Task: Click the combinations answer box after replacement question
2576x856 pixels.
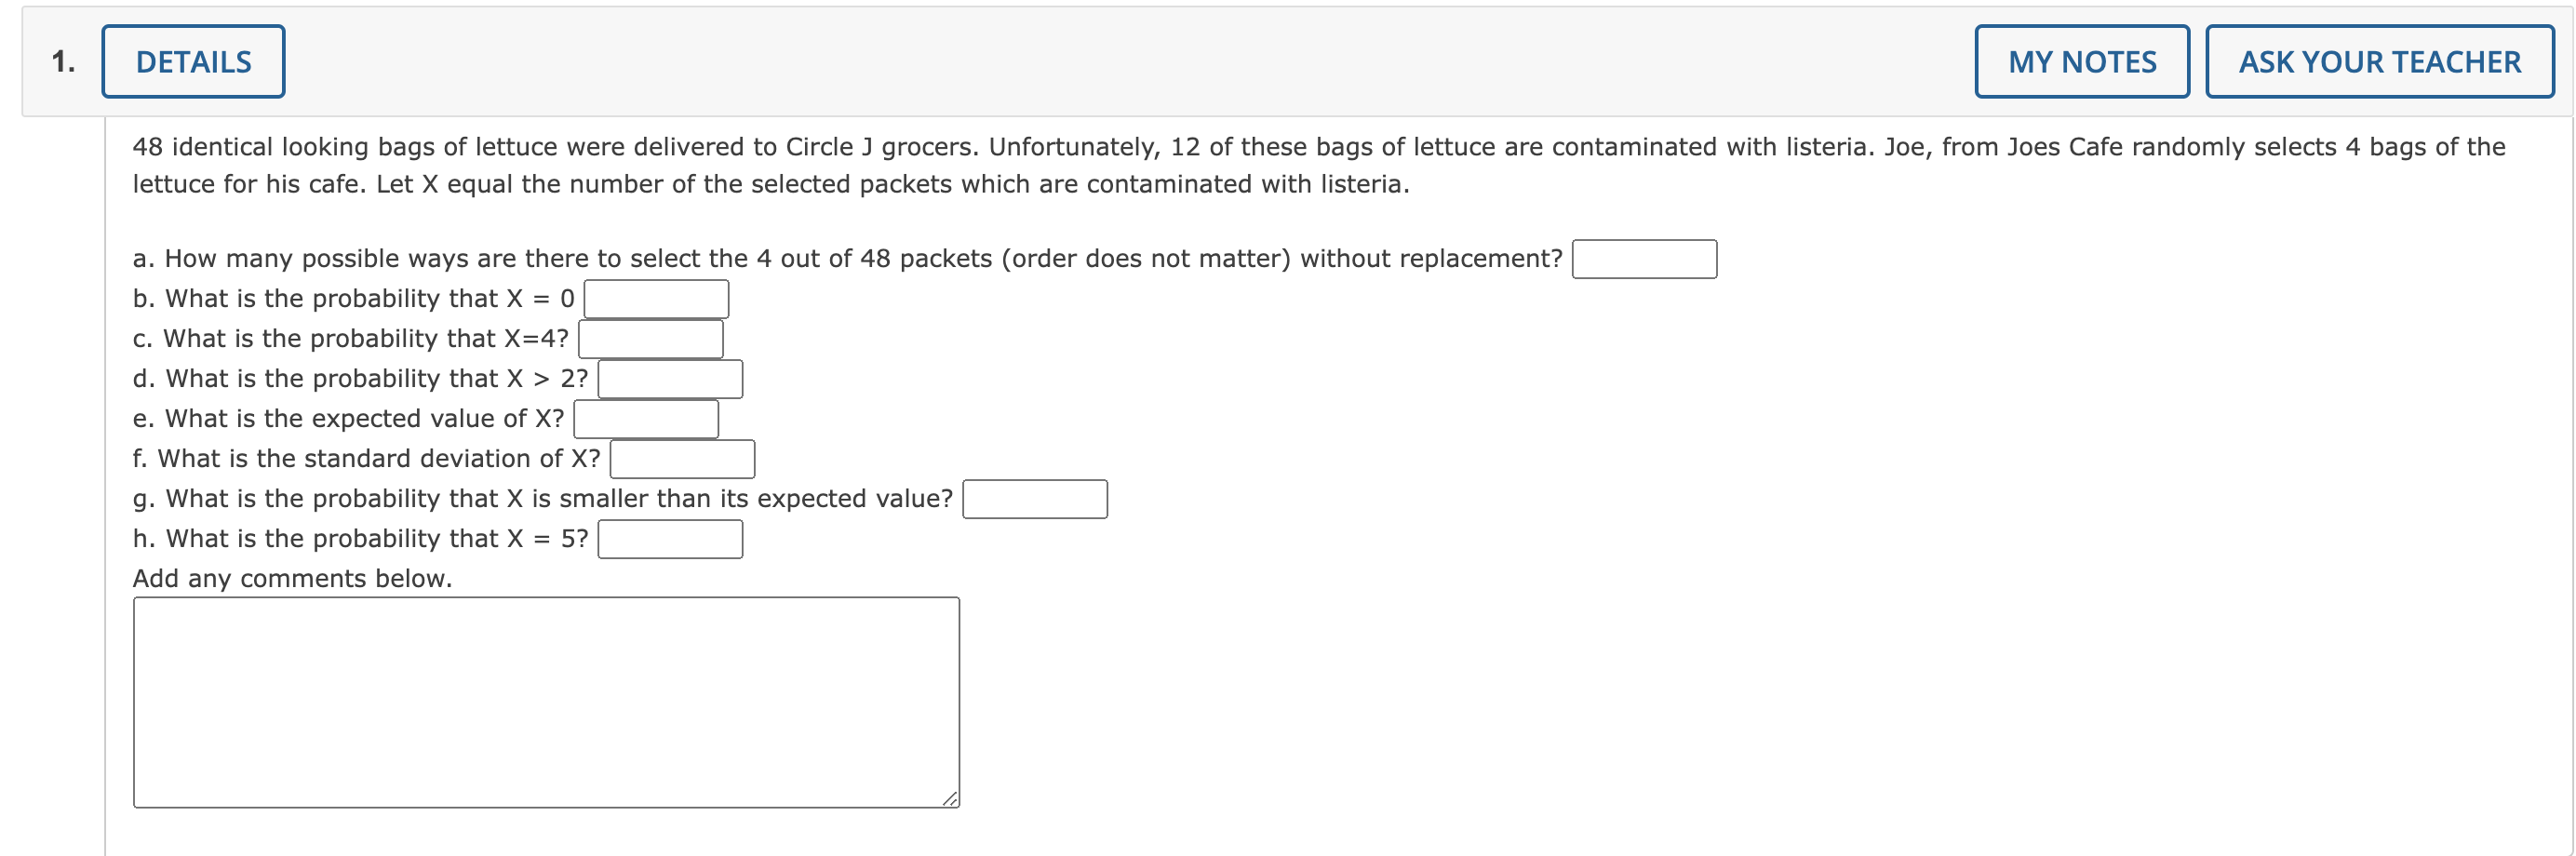Action: pos(1644,258)
